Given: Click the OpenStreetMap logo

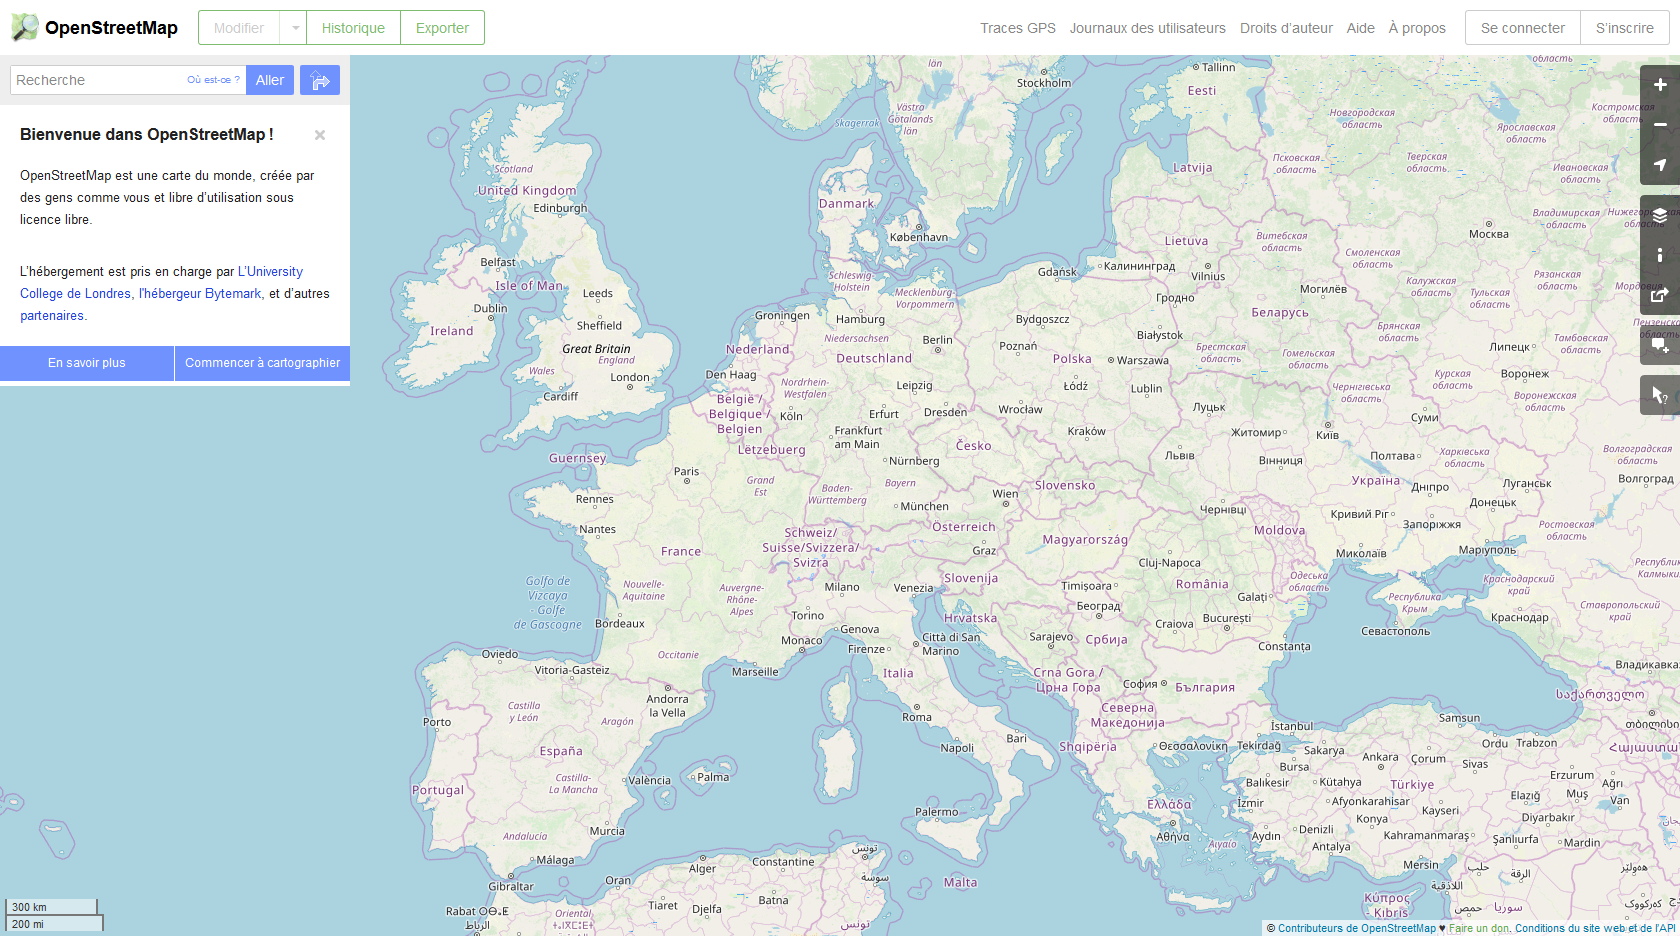Looking at the screenshot, I should click(95, 28).
